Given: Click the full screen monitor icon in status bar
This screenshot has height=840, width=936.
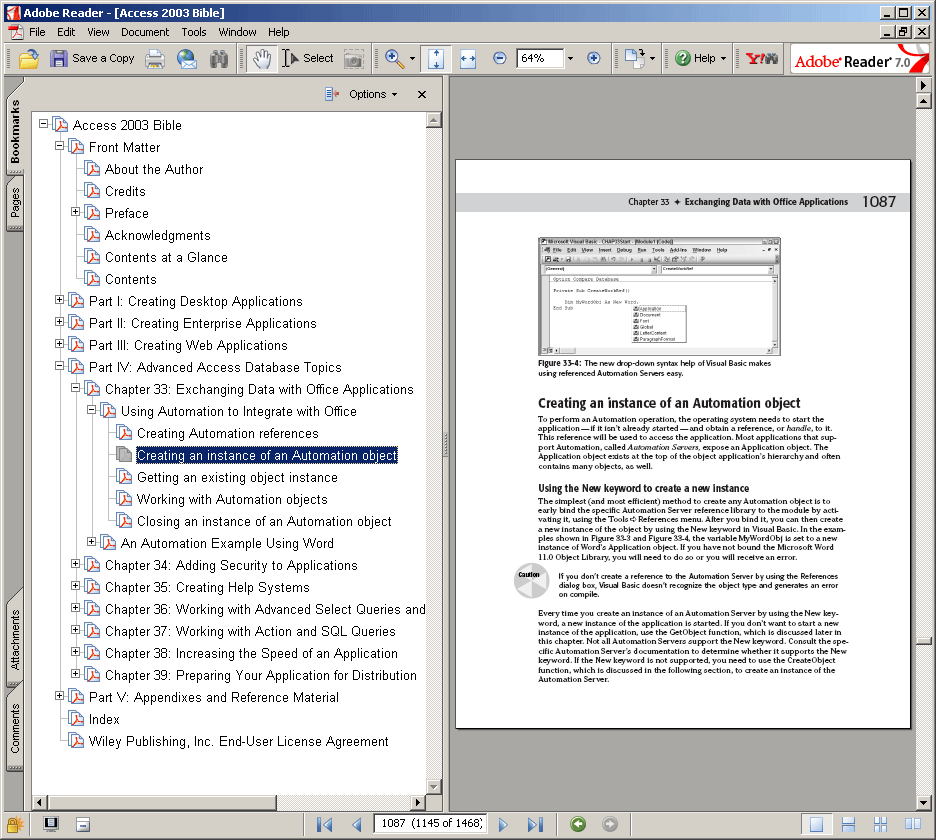Looking at the screenshot, I should [51, 824].
